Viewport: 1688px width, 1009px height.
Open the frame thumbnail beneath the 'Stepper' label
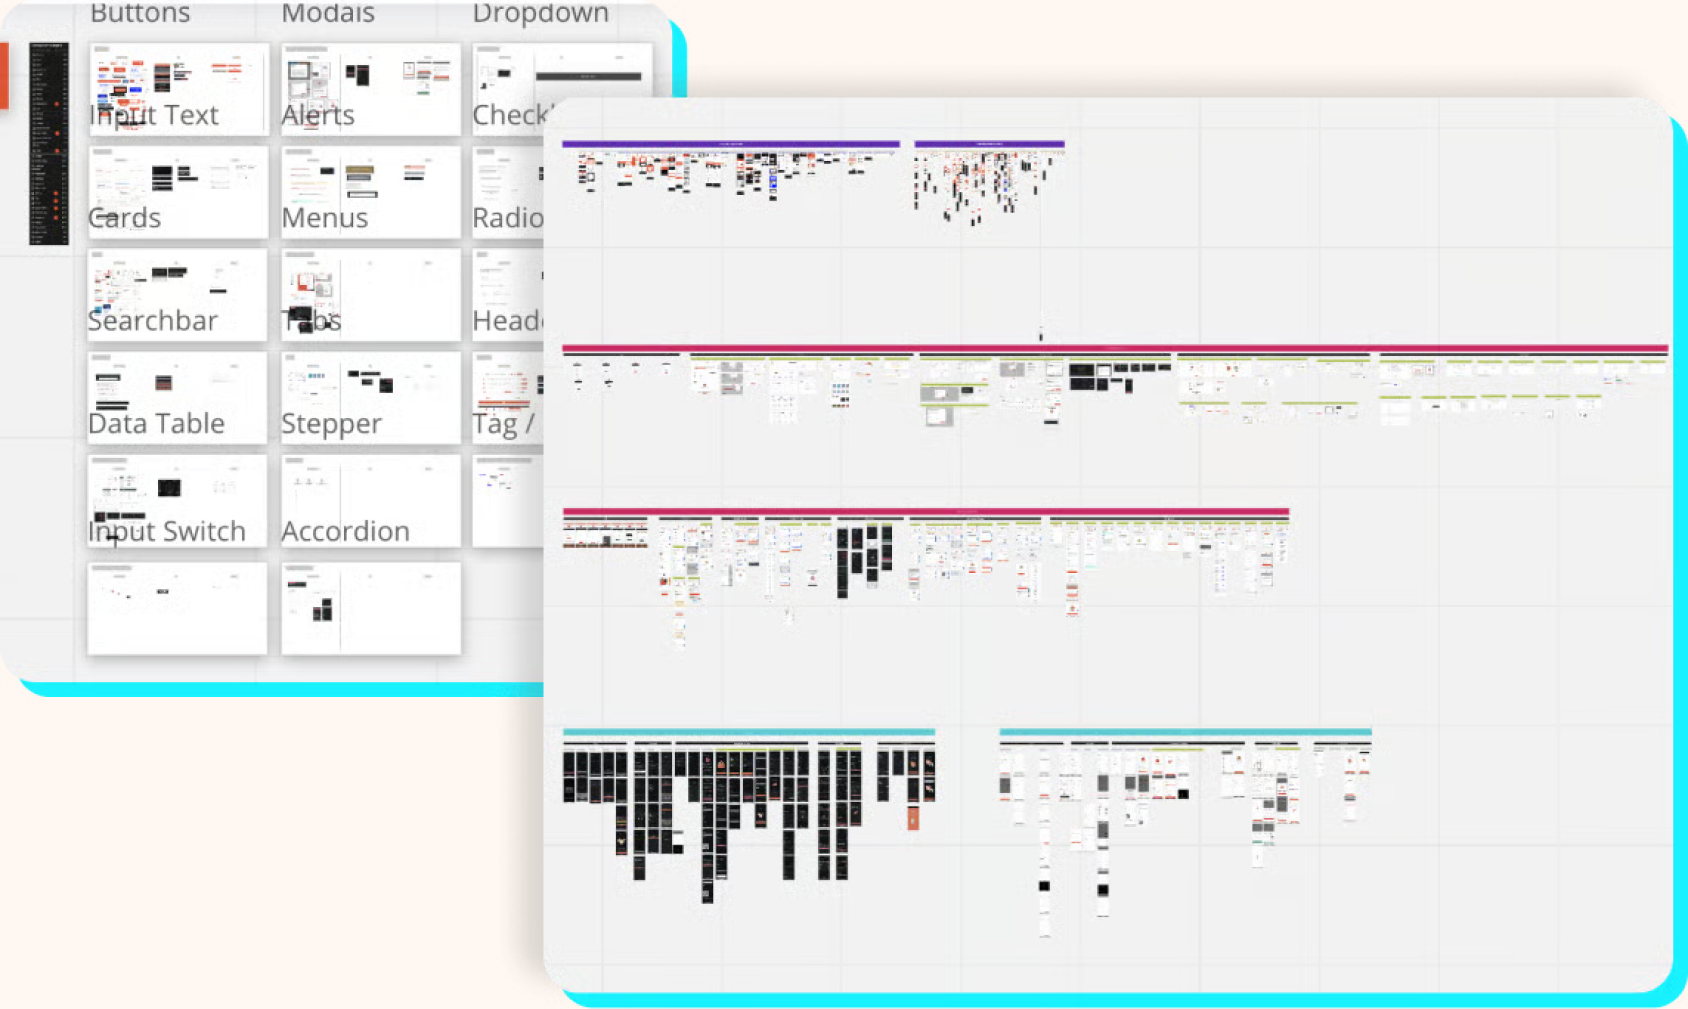click(x=371, y=501)
